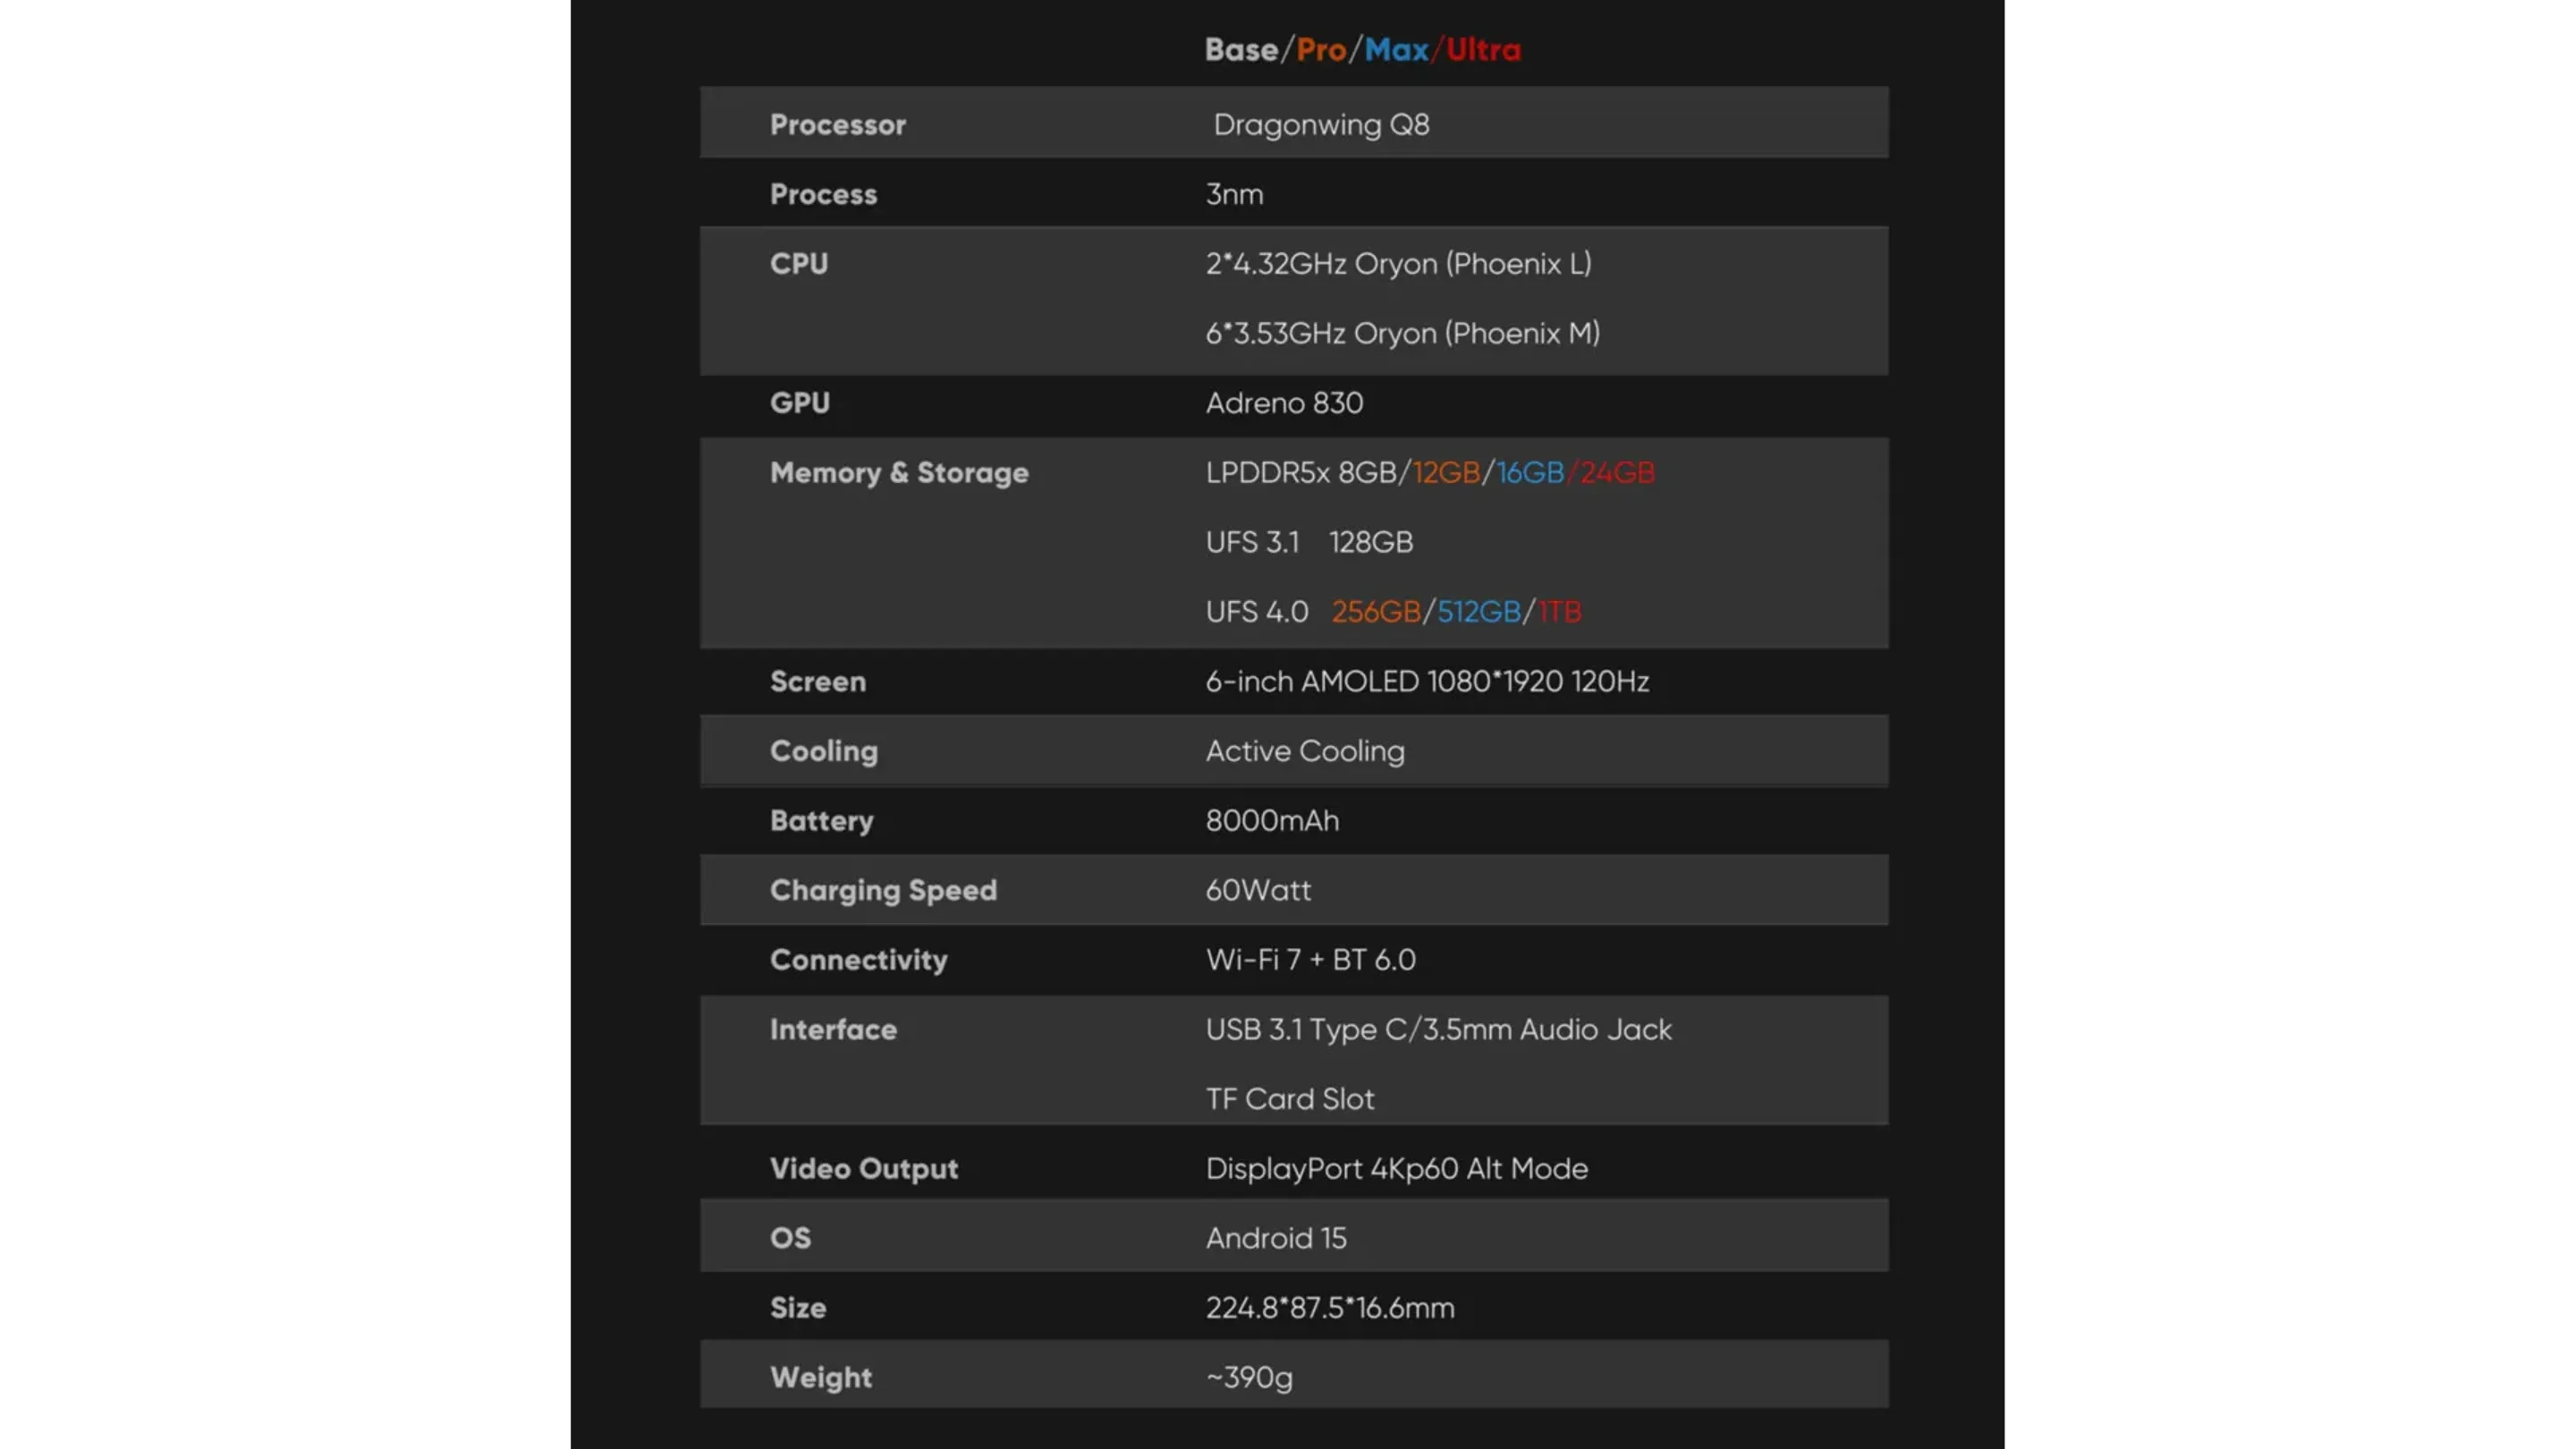Click the orange Pro label in the header
This screenshot has width=2576, height=1449.
1320,50
